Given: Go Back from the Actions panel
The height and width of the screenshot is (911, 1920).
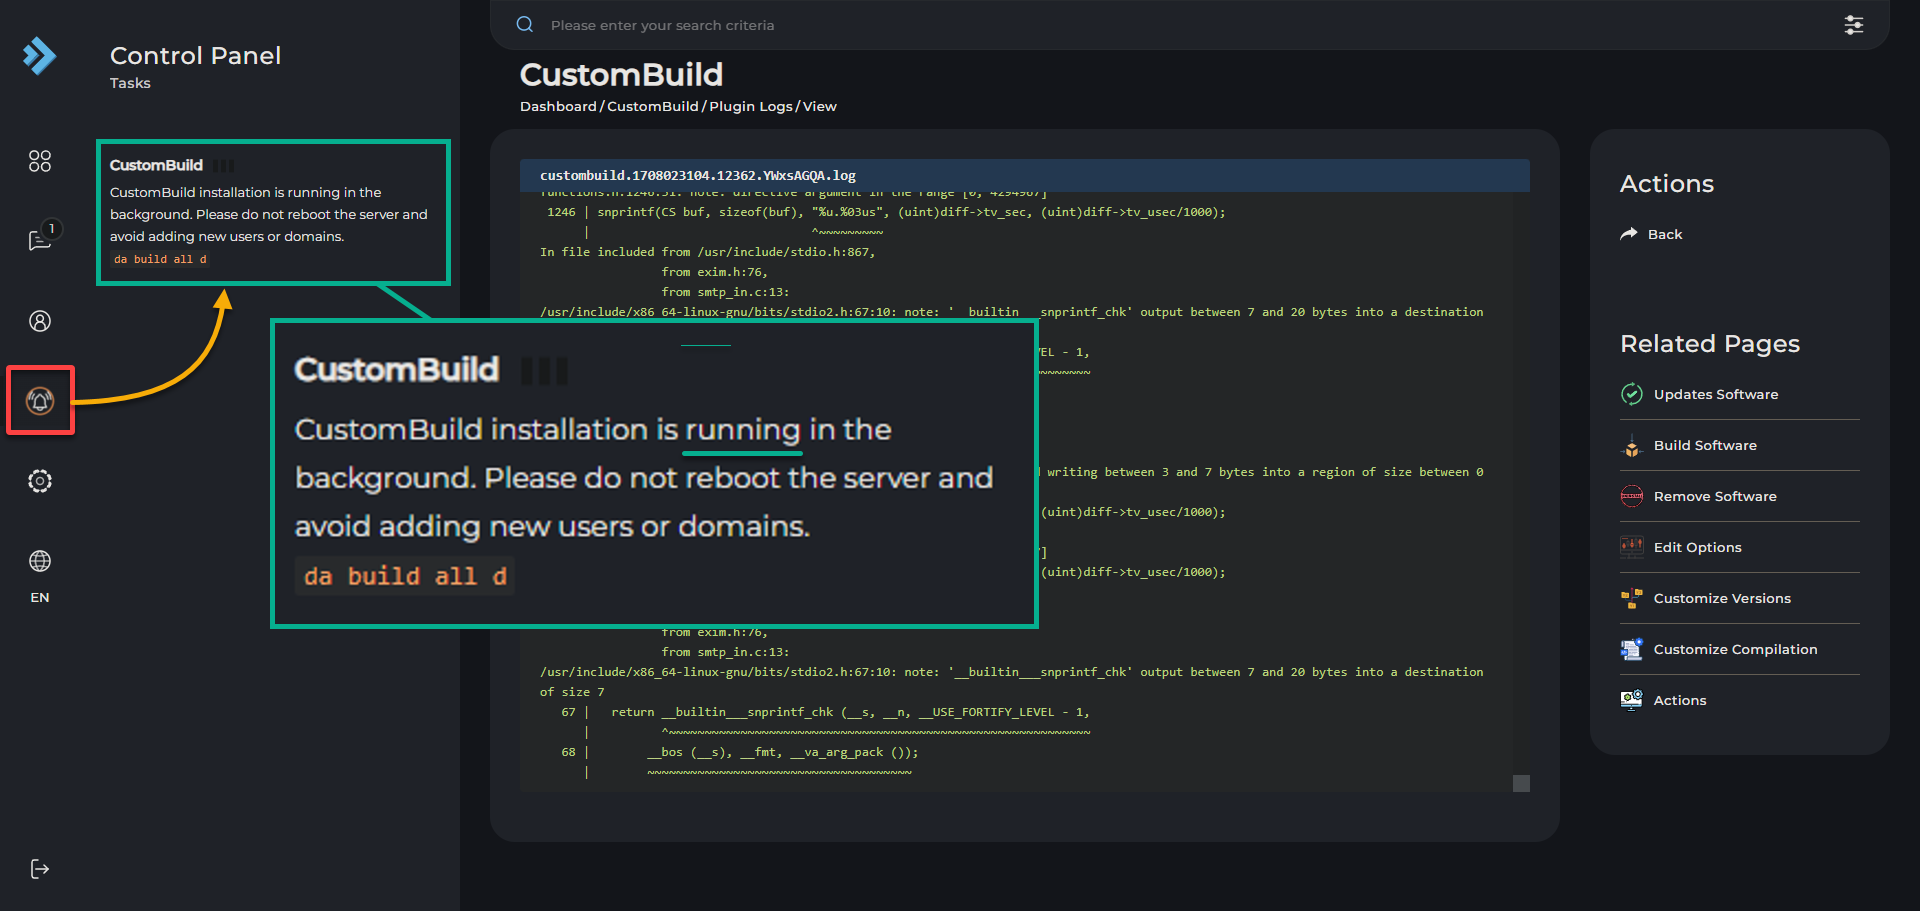Looking at the screenshot, I should pyautogui.click(x=1651, y=234).
